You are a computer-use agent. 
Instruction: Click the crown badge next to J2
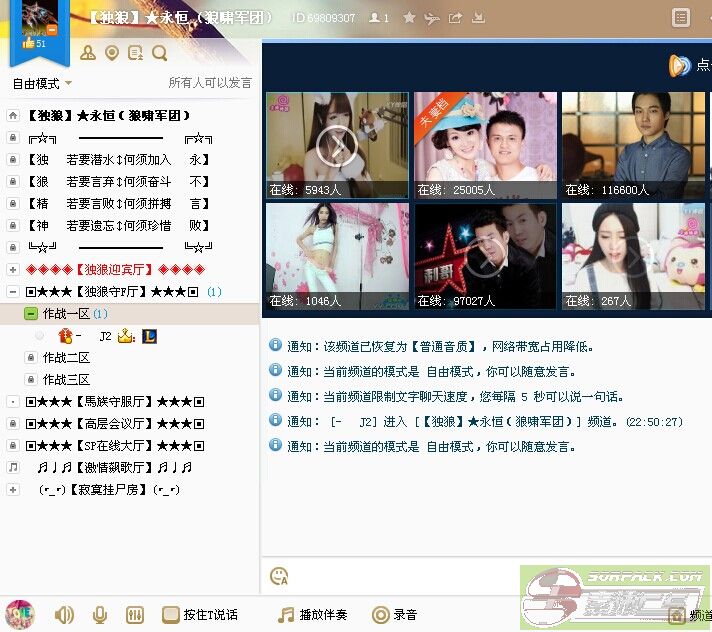coord(126,336)
